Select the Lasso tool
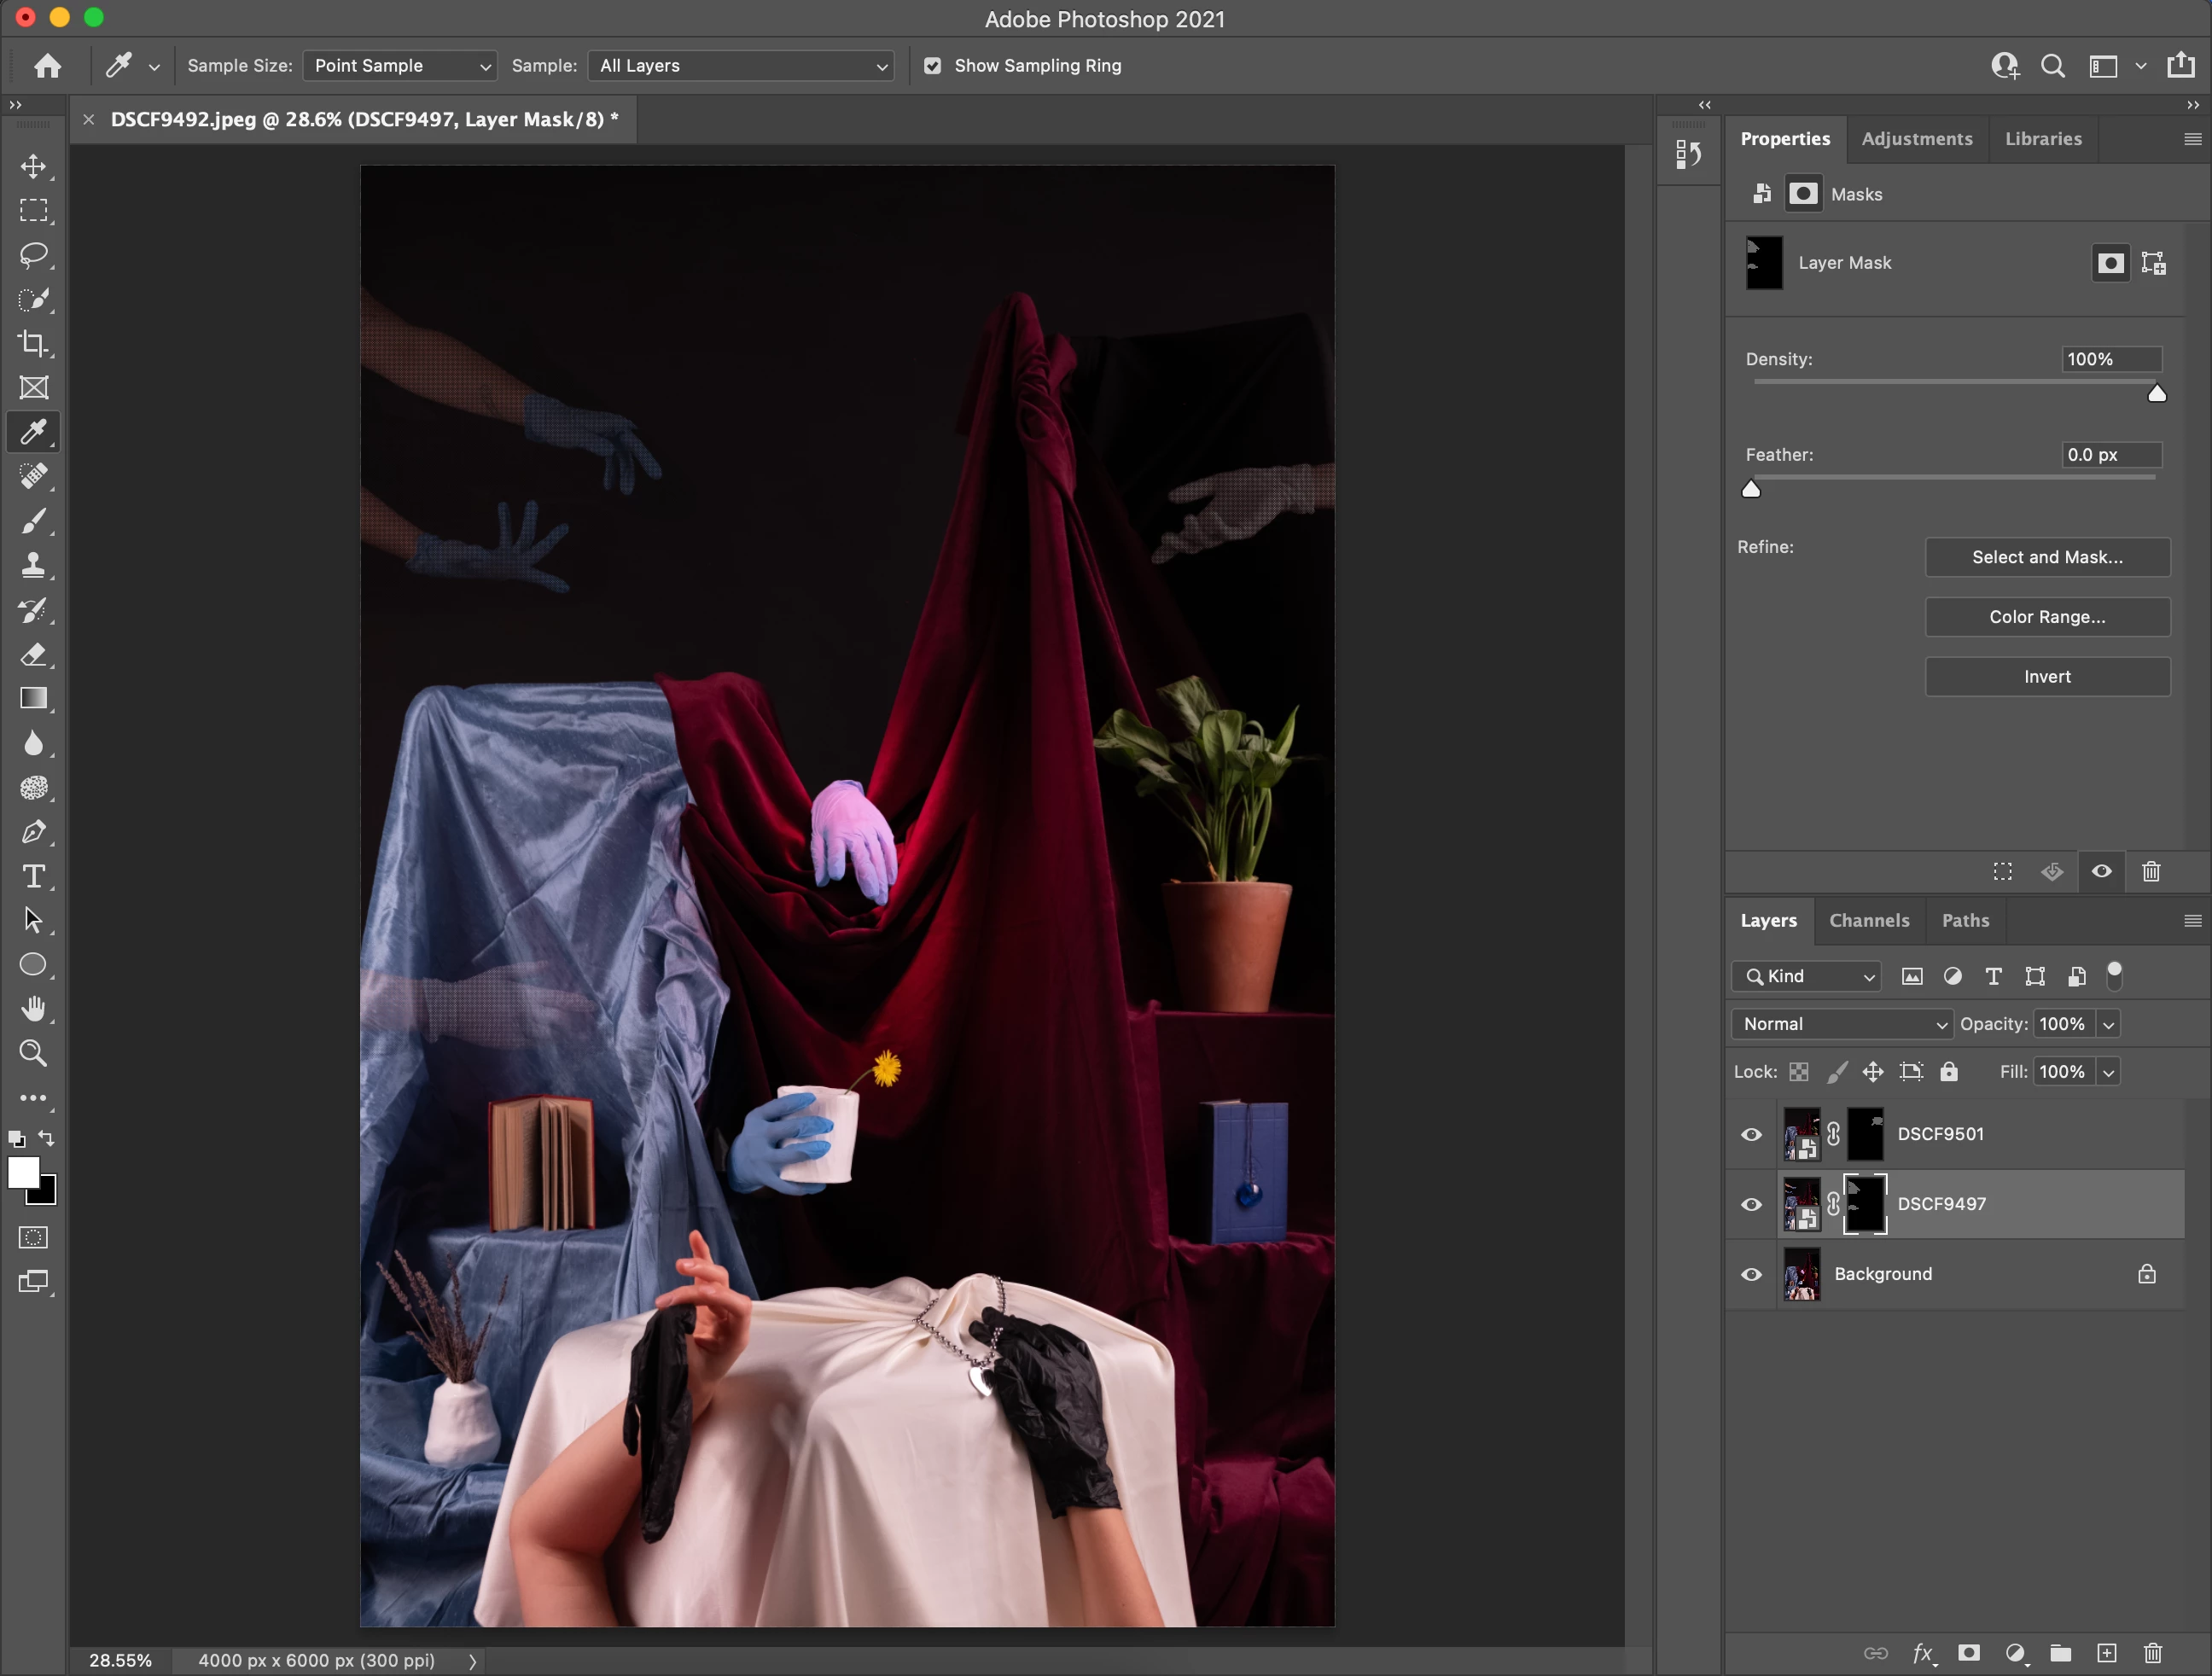Screen dimensions: 2212x1676 coord(33,255)
